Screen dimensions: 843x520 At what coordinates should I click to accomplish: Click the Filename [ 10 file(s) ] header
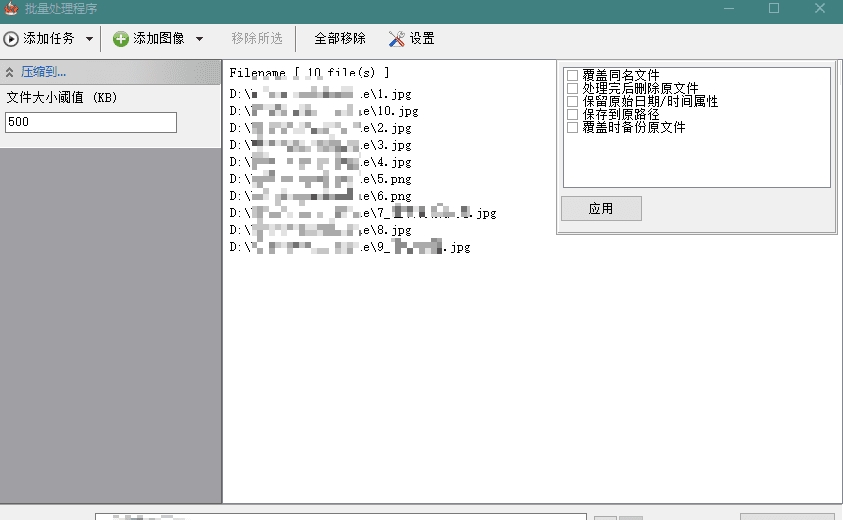(309, 73)
